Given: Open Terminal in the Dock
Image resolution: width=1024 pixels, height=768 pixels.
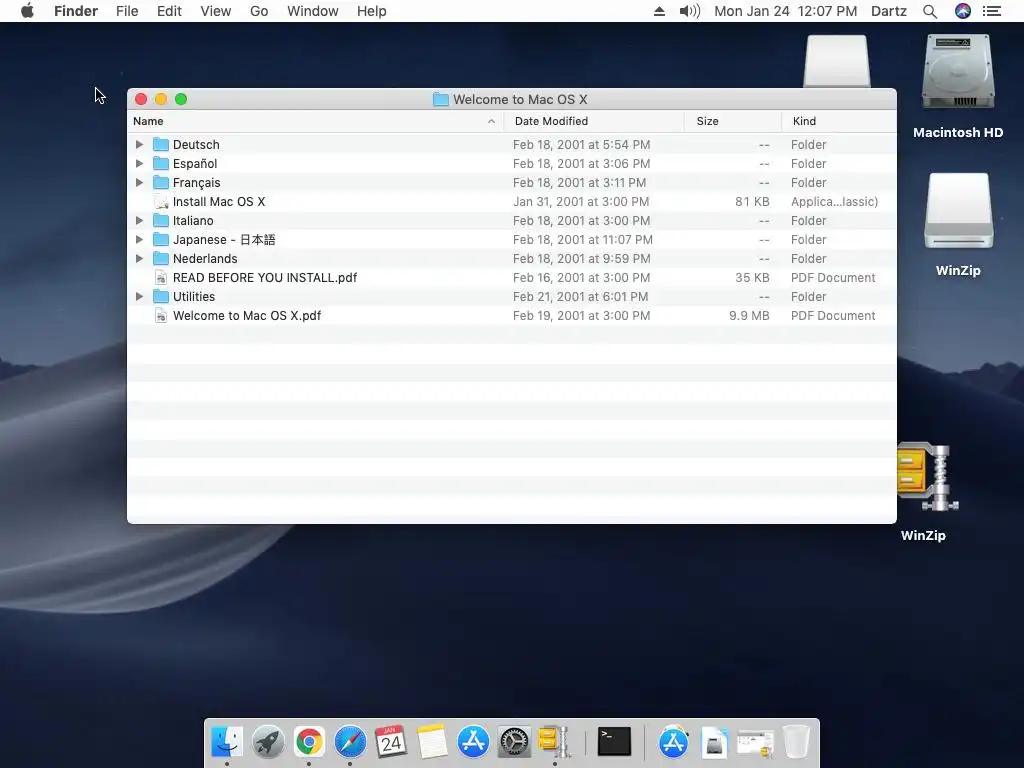Looking at the screenshot, I should click(614, 742).
